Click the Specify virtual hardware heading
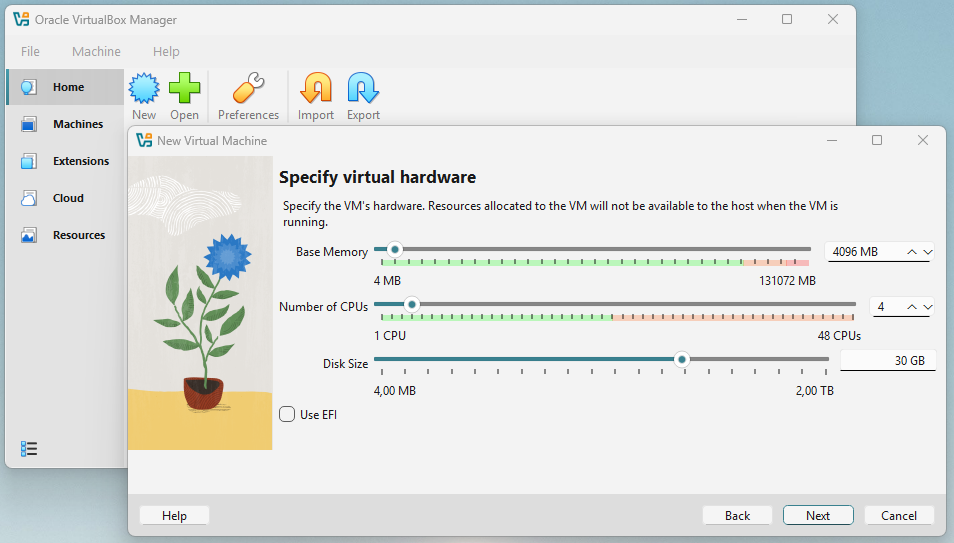954x543 pixels. [x=377, y=177]
